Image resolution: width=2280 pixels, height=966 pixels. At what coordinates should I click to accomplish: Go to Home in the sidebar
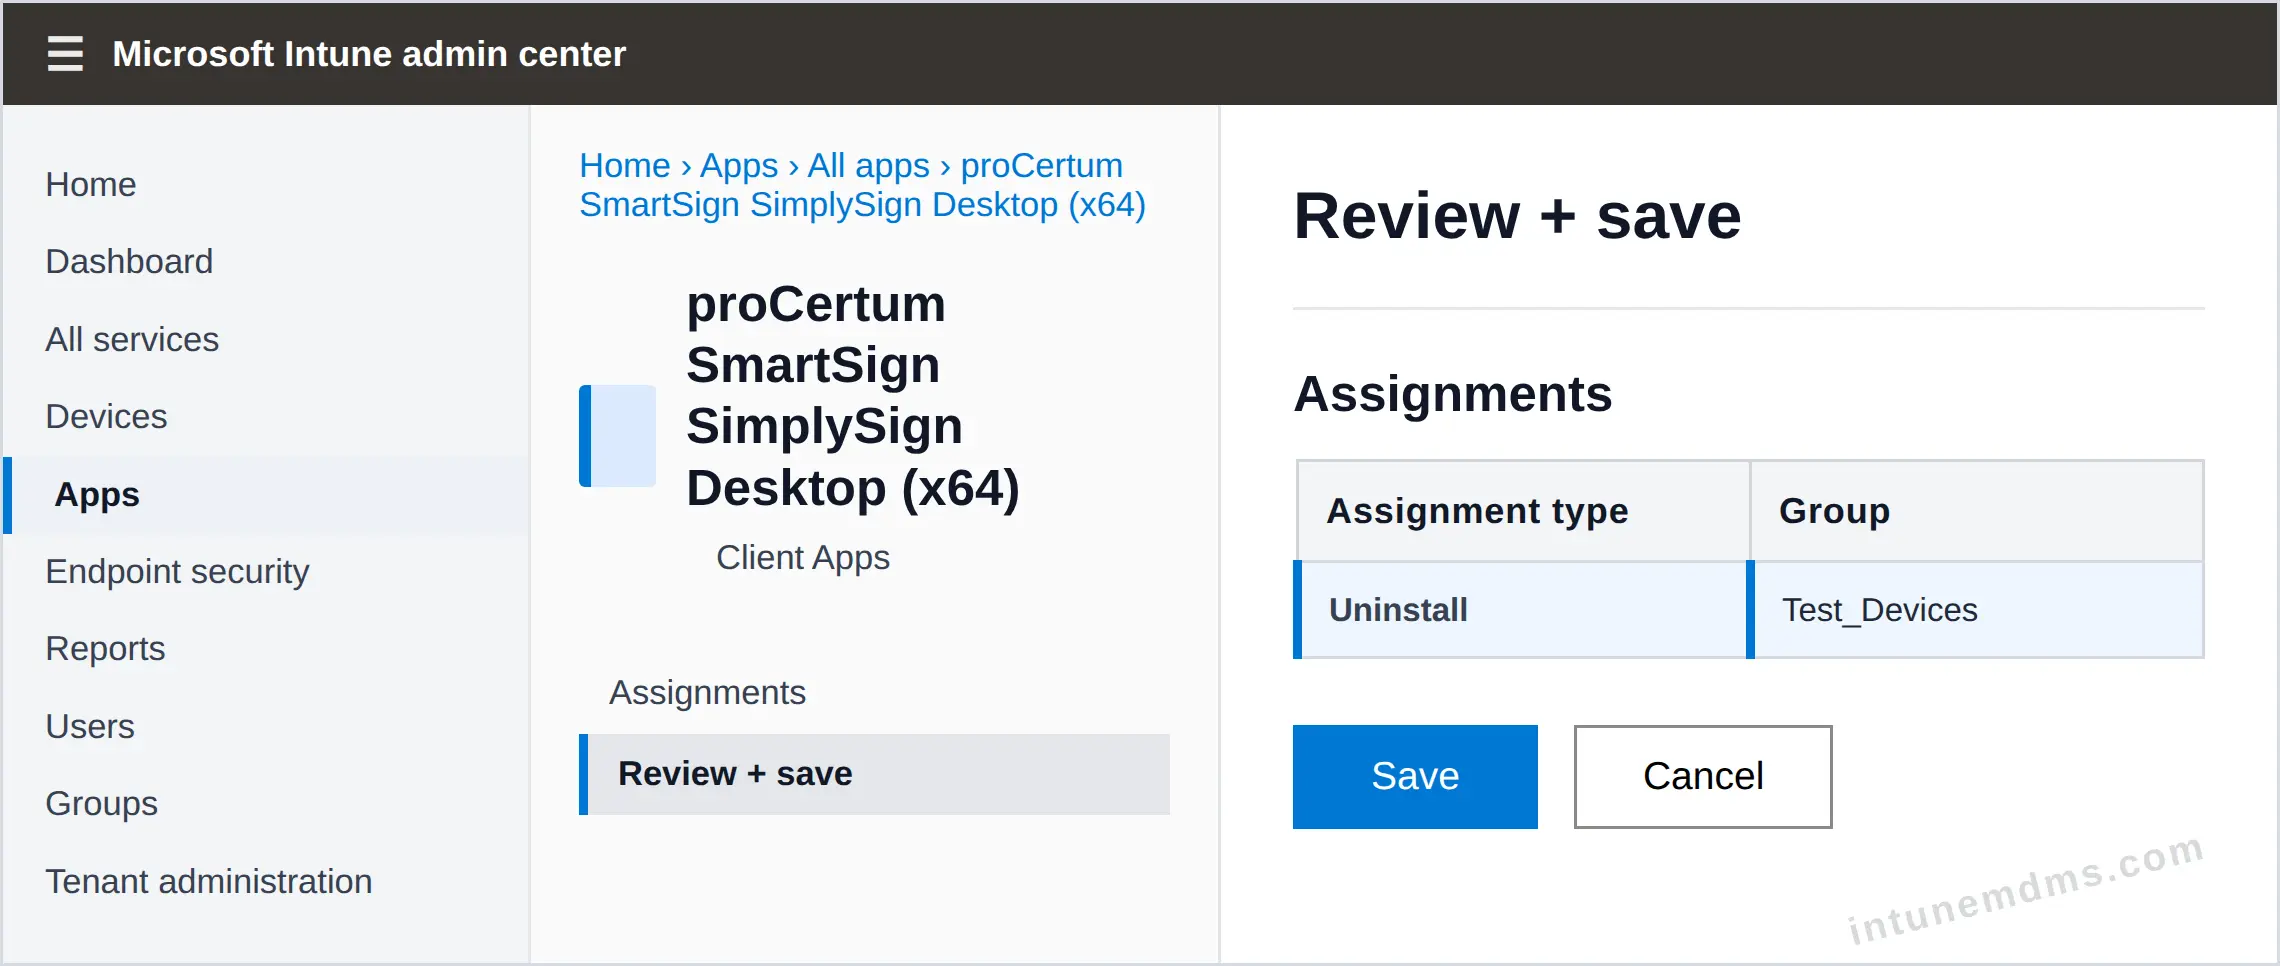click(x=91, y=184)
